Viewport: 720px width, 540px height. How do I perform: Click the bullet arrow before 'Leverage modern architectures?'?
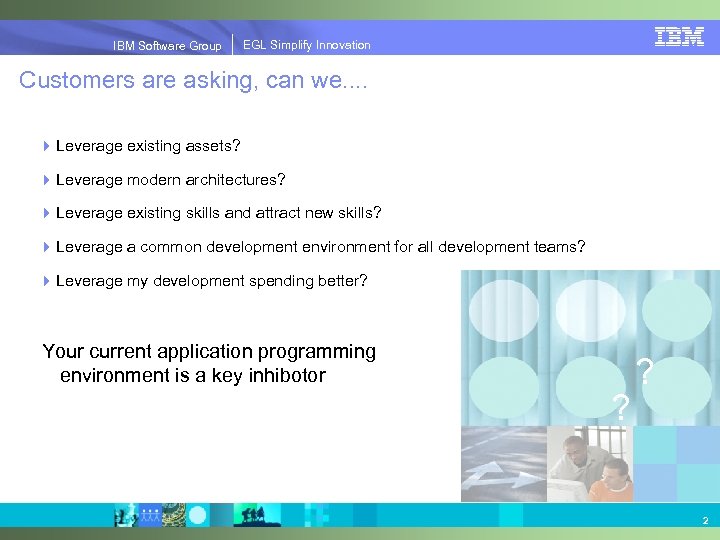click(x=46, y=180)
